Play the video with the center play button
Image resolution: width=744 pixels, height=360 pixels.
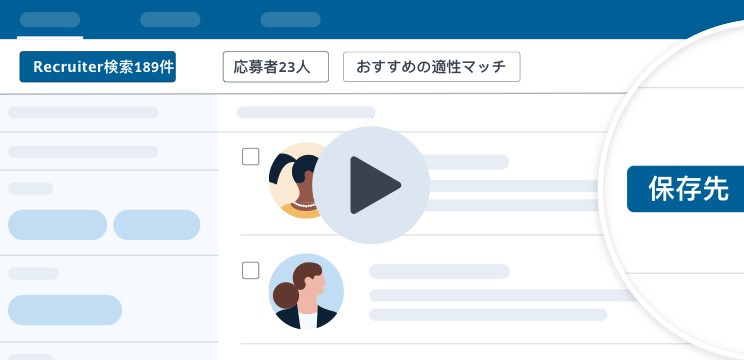tap(371, 185)
